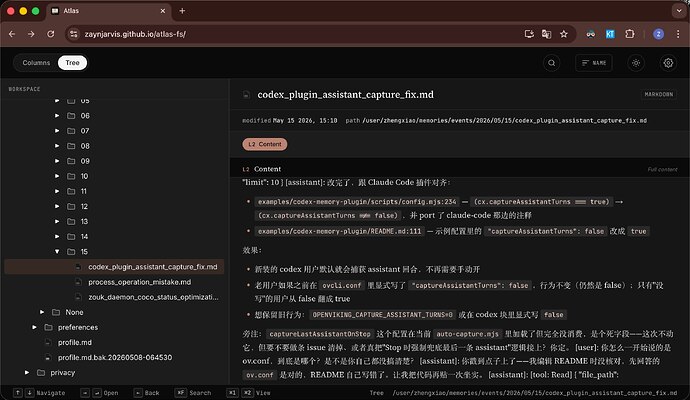Open profile.md.bak.20260508-064530 file
Screen dimensions: 690x400
click(115, 357)
